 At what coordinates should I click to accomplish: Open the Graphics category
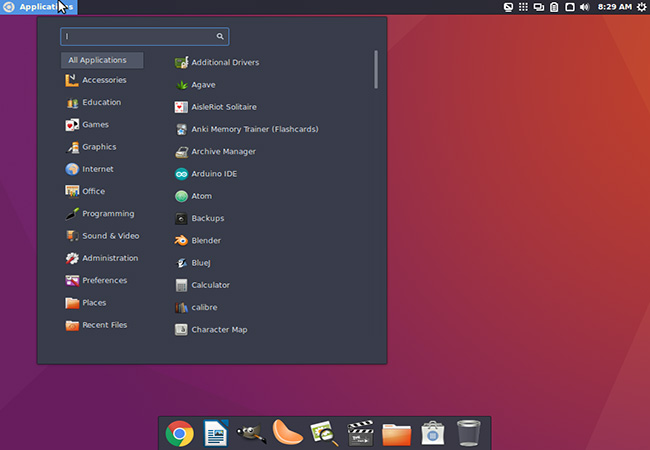point(99,147)
